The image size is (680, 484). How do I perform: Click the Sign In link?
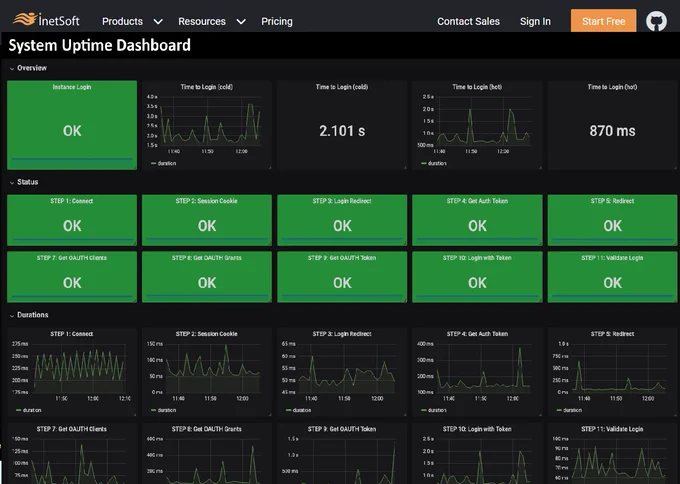tap(535, 21)
